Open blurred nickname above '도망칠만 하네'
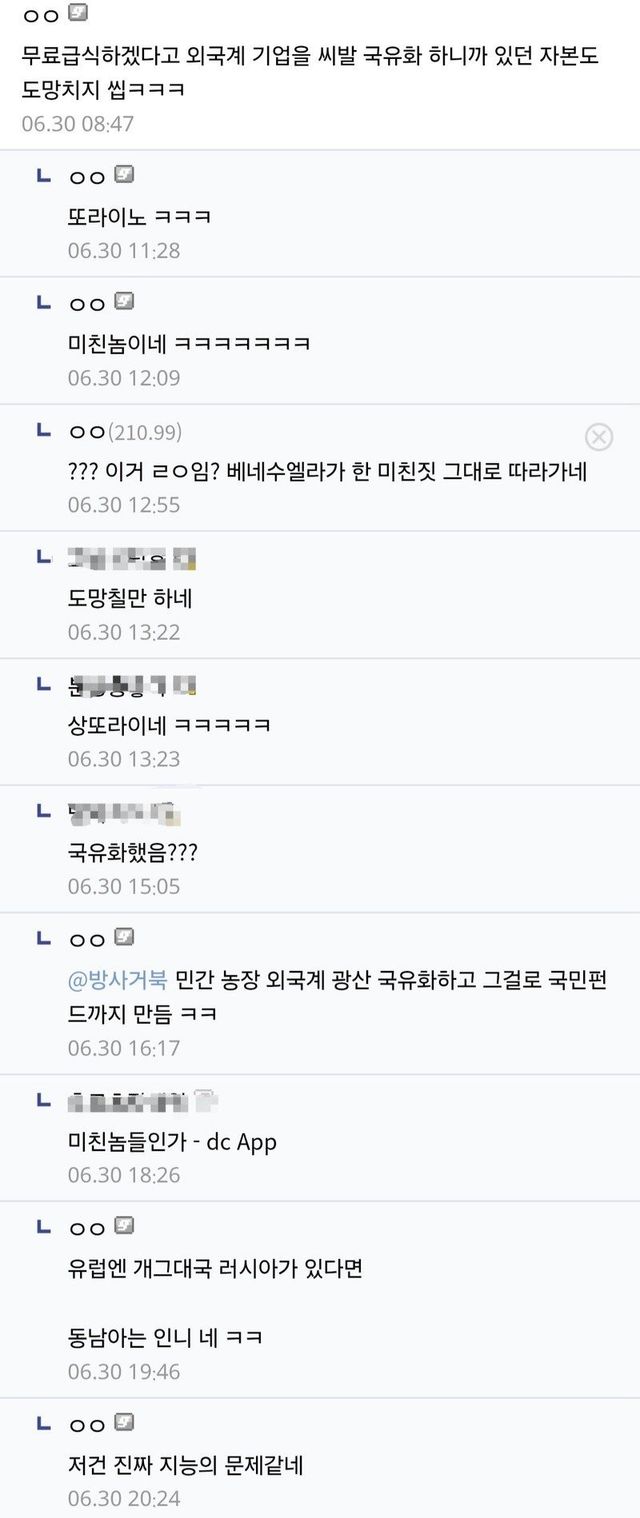The image size is (640, 1518). click(132, 558)
